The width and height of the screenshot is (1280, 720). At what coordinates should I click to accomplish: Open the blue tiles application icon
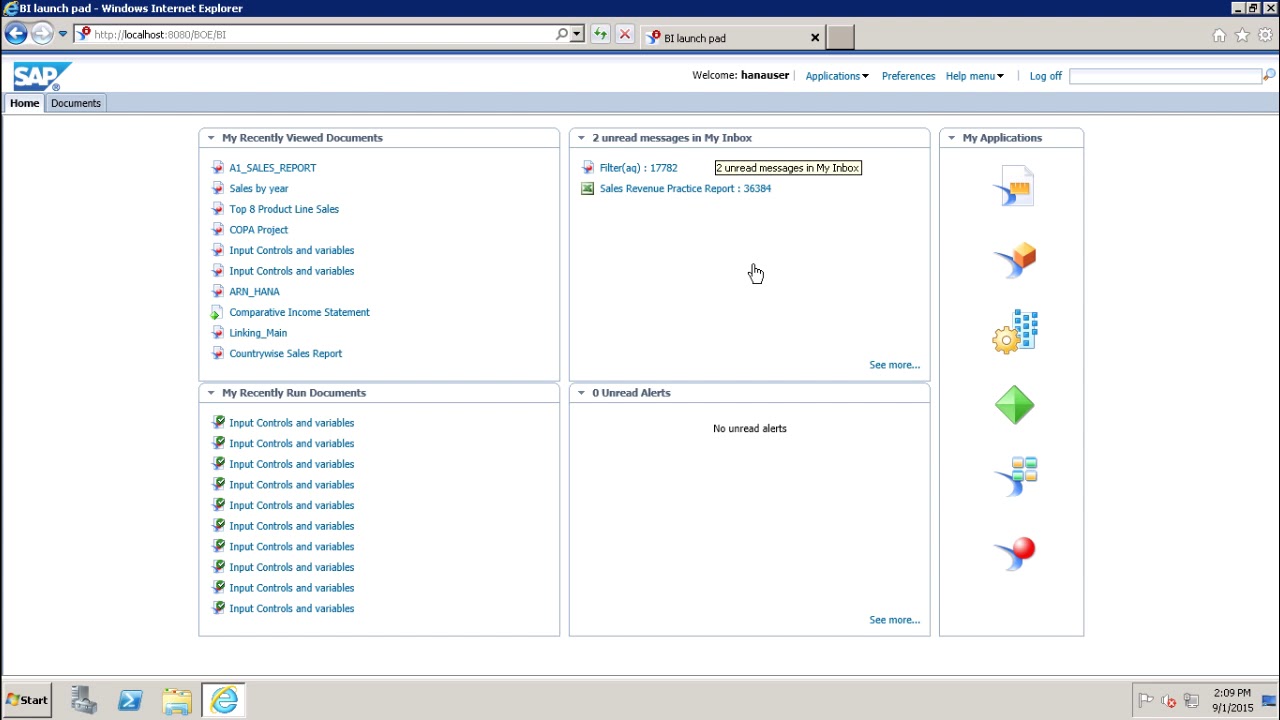[1015, 476]
